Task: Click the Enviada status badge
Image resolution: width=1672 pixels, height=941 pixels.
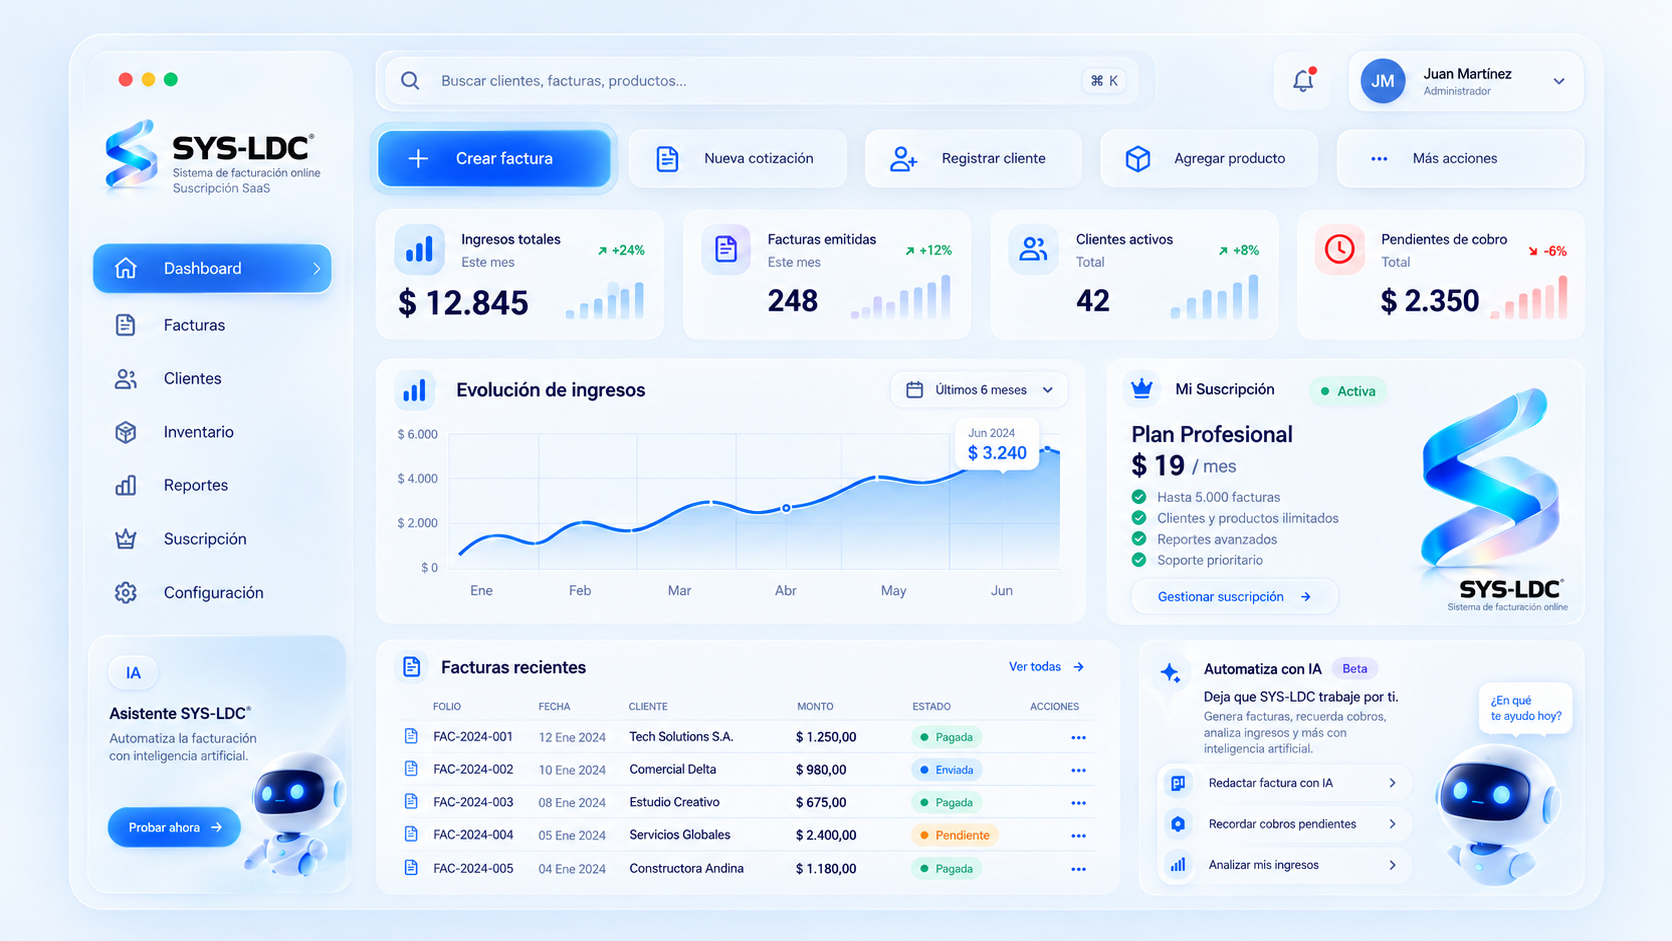Action: pos(947,770)
